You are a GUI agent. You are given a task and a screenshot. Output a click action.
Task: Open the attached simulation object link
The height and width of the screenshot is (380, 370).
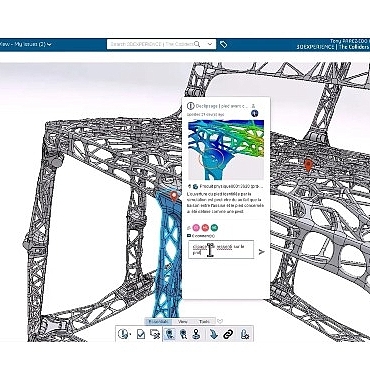pyautogui.click(x=231, y=186)
